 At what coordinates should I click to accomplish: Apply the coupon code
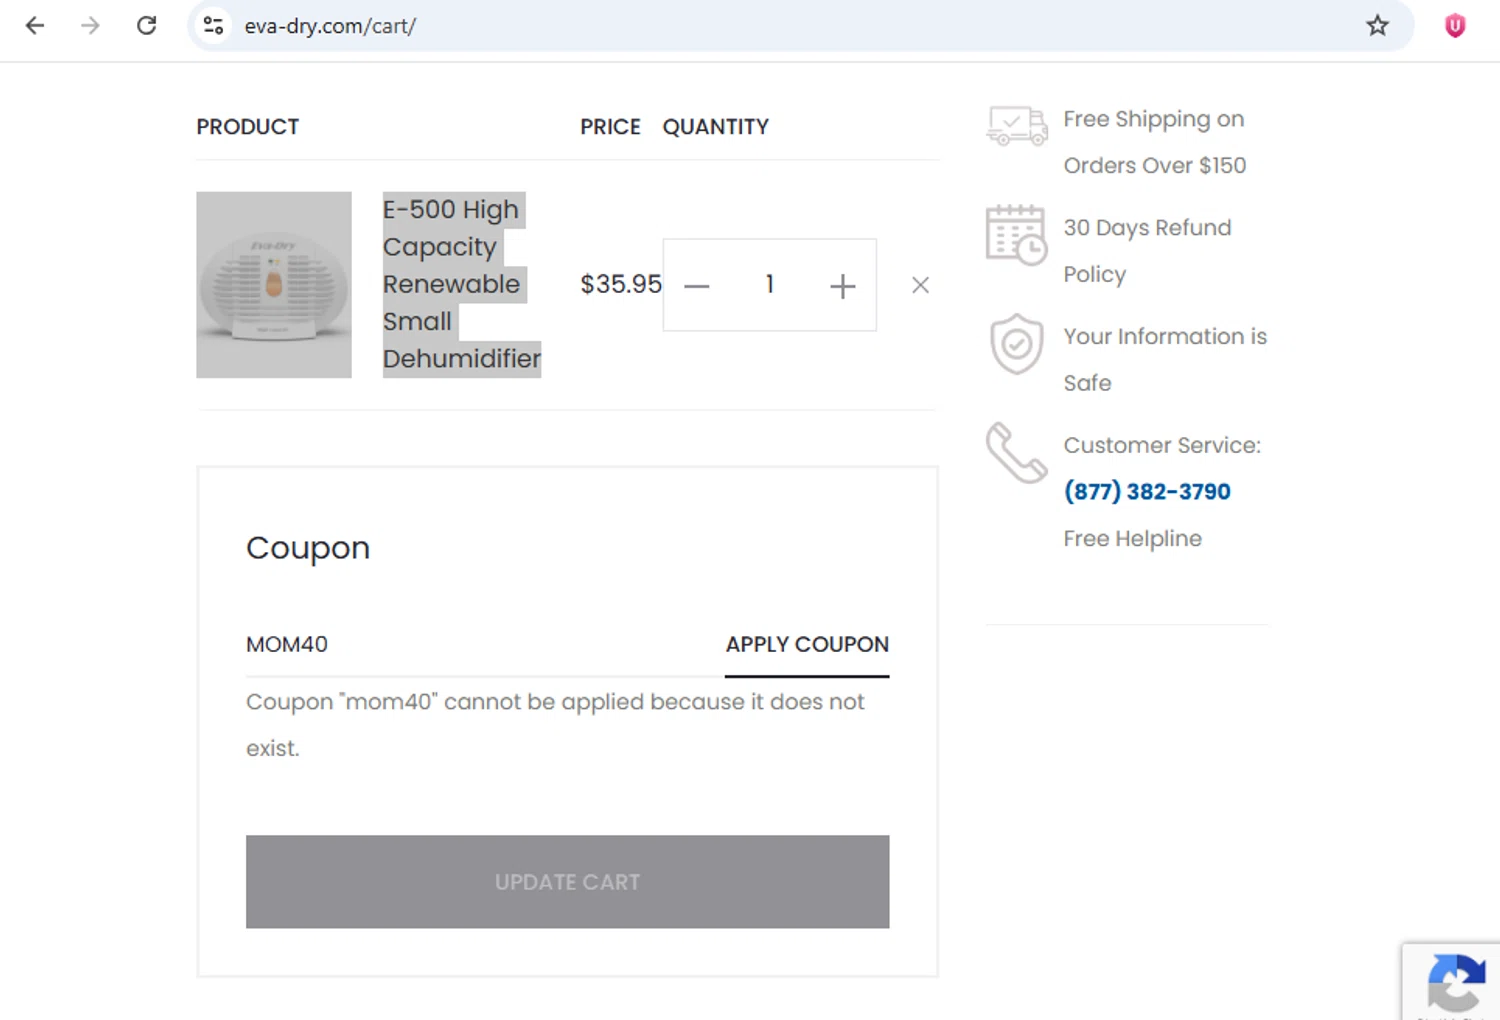point(807,645)
